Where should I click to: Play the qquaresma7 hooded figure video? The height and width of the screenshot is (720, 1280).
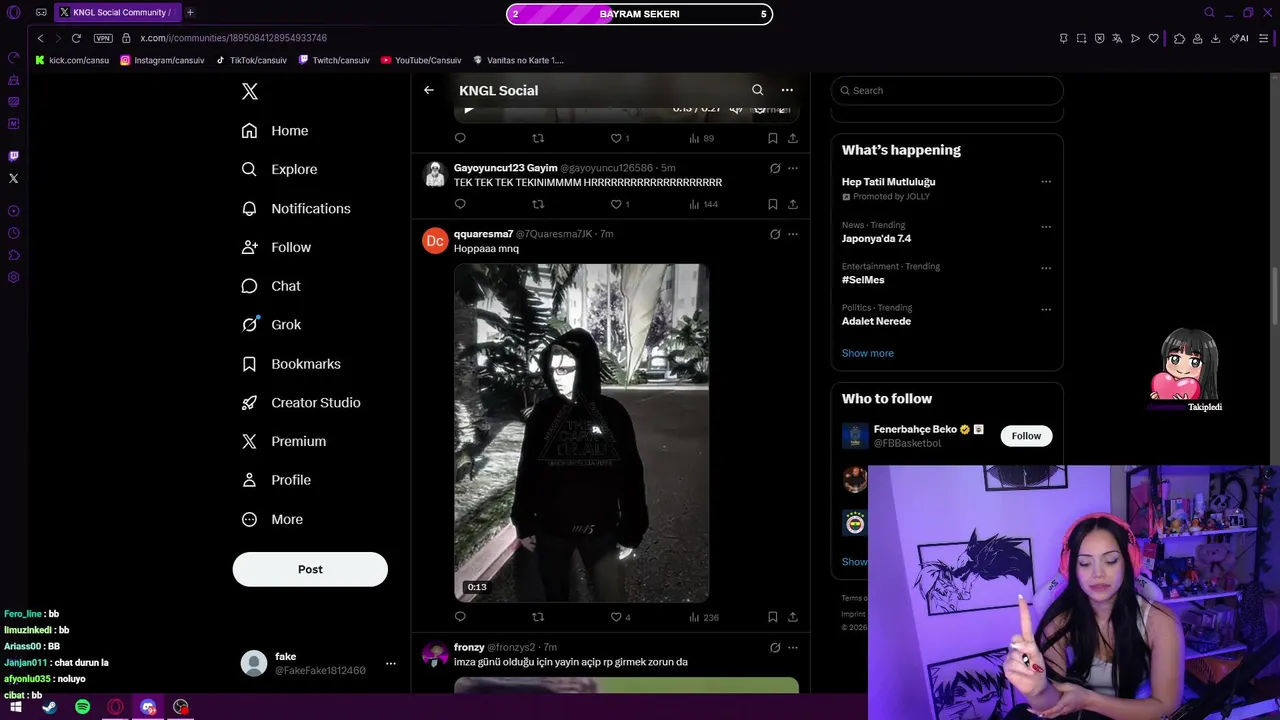581,433
